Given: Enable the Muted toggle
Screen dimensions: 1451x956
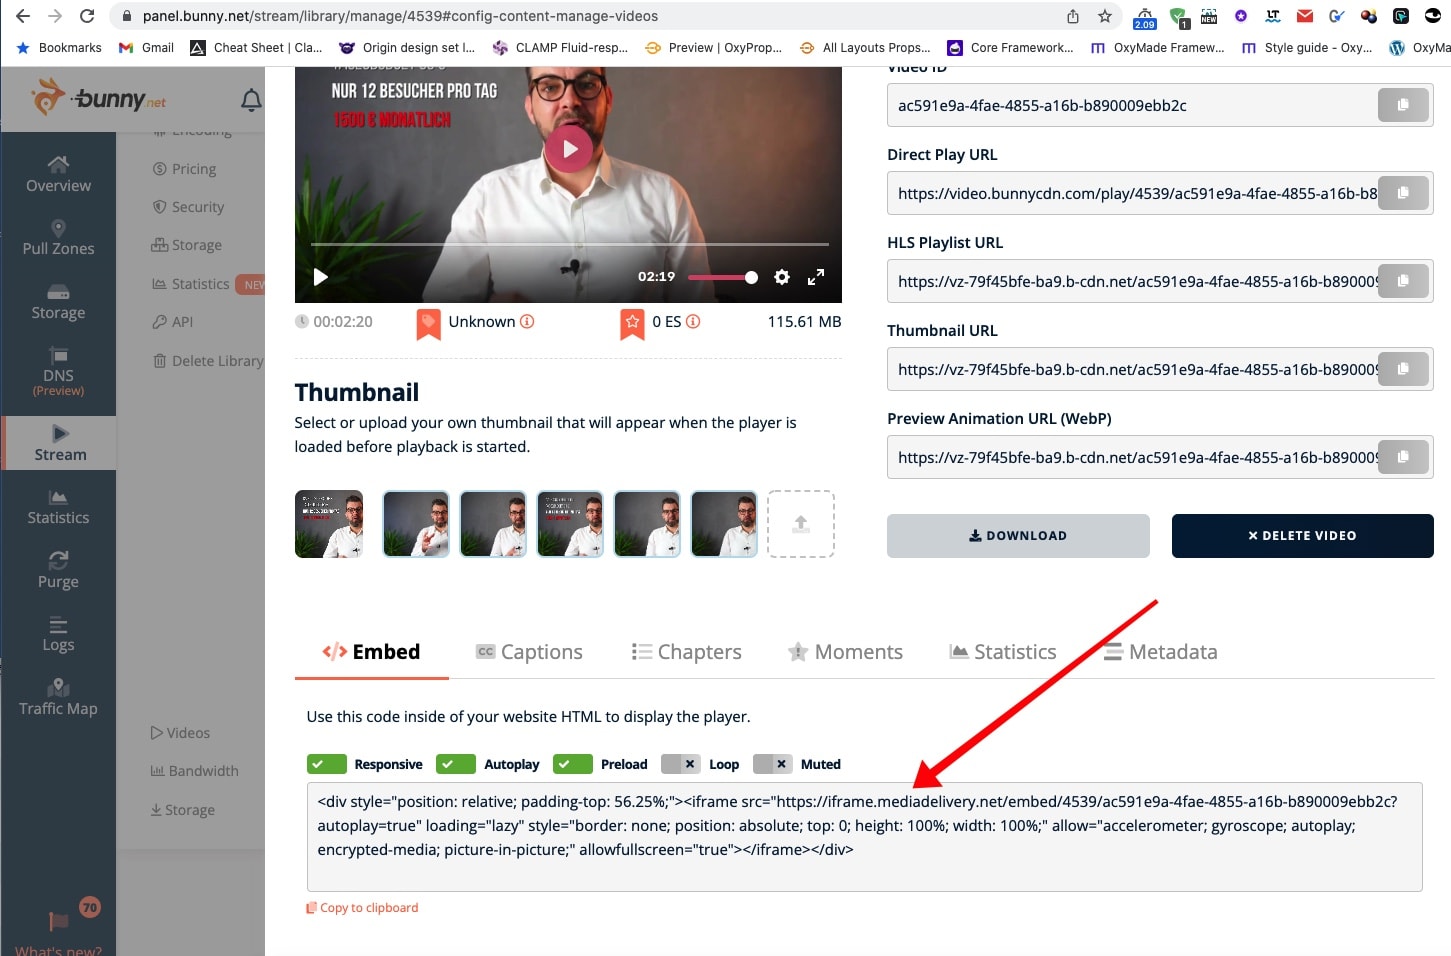Looking at the screenshot, I should pyautogui.click(x=772, y=764).
